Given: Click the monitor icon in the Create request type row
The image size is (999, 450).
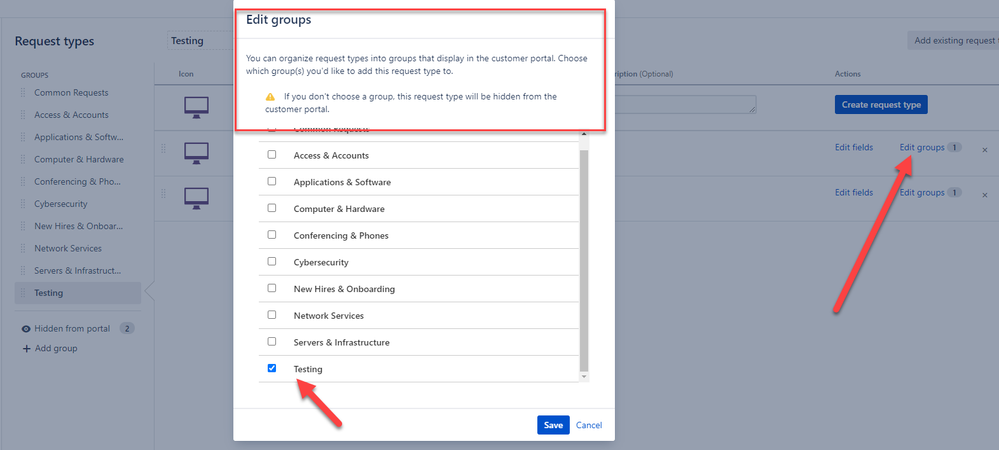Looking at the screenshot, I should [x=196, y=107].
